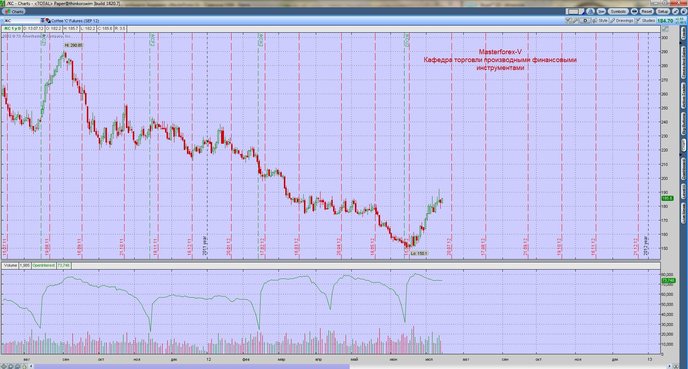Click the OpenInterest label in lower panel

[x=43, y=265]
